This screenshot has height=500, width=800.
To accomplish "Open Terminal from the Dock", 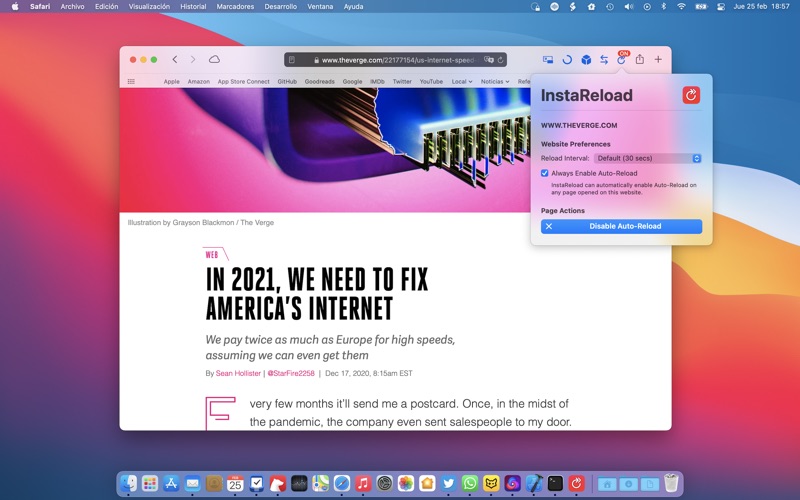I will (x=555, y=483).
